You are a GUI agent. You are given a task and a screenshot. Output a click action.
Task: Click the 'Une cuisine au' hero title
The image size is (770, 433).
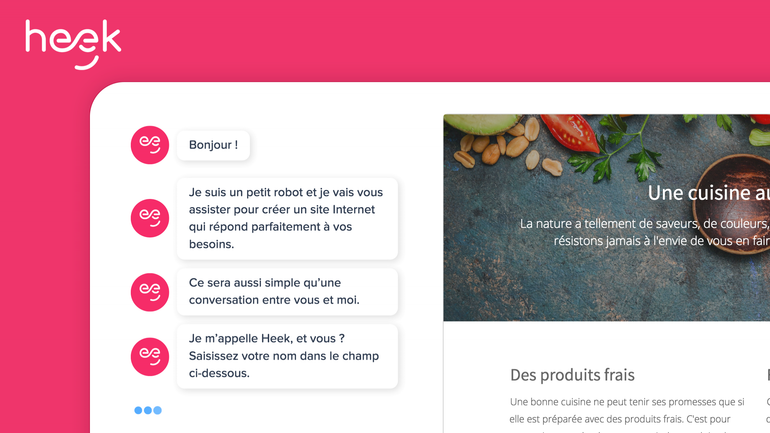708,193
